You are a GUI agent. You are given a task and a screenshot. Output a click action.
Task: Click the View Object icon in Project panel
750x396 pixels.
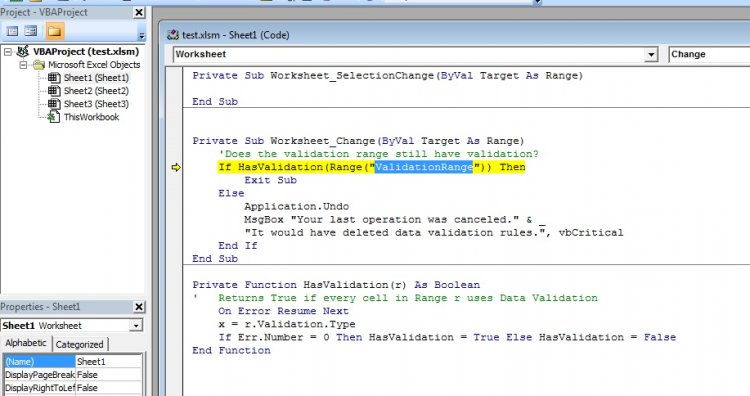(31, 32)
